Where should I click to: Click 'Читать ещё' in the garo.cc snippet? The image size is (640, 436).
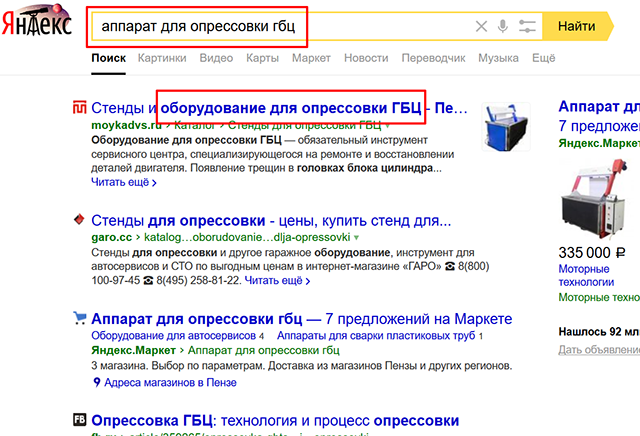(x=277, y=281)
